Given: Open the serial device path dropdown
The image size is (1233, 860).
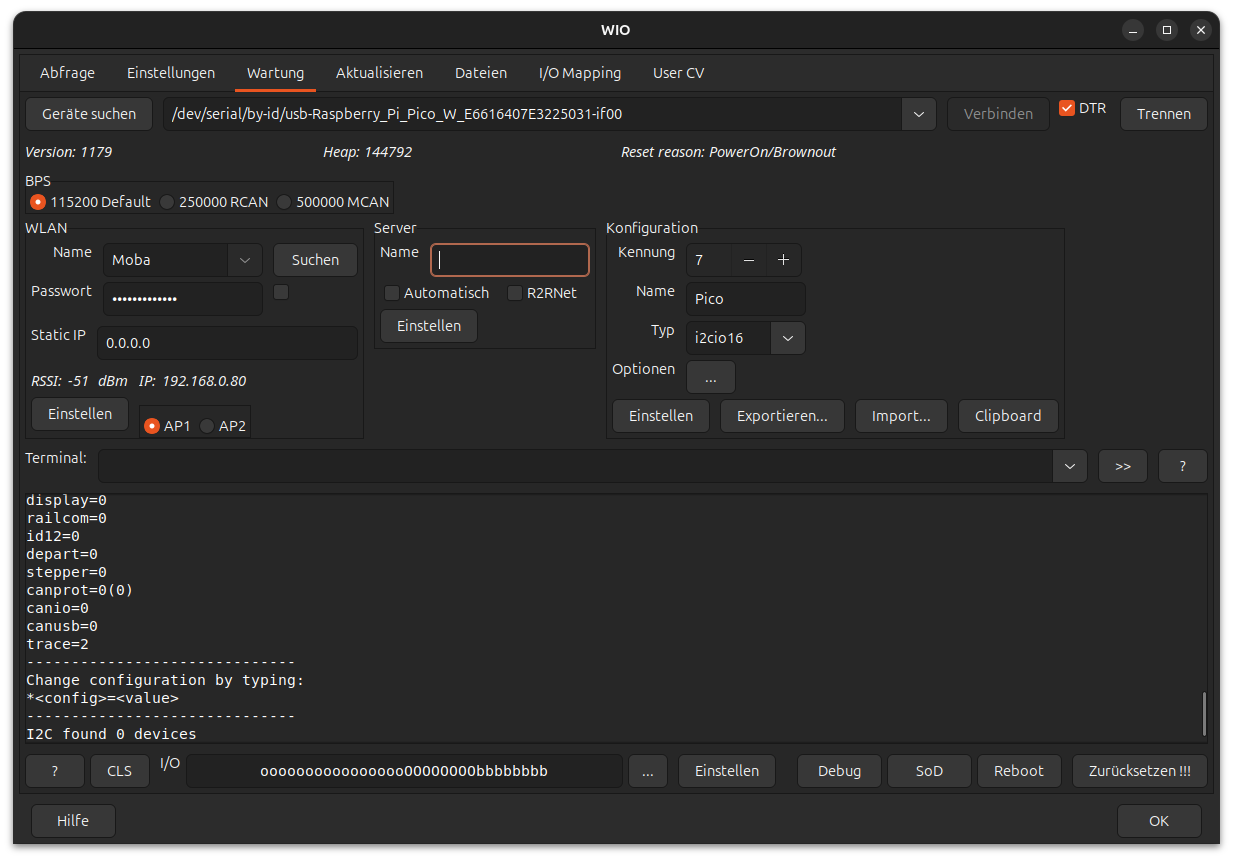Looking at the screenshot, I should click(x=918, y=114).
